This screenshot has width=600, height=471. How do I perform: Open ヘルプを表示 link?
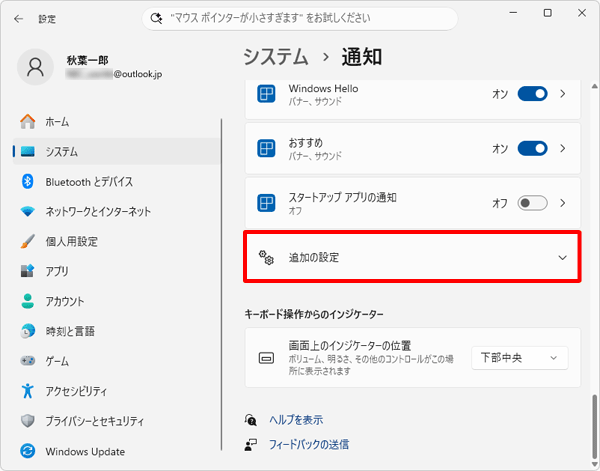click(x=296, y=420)
